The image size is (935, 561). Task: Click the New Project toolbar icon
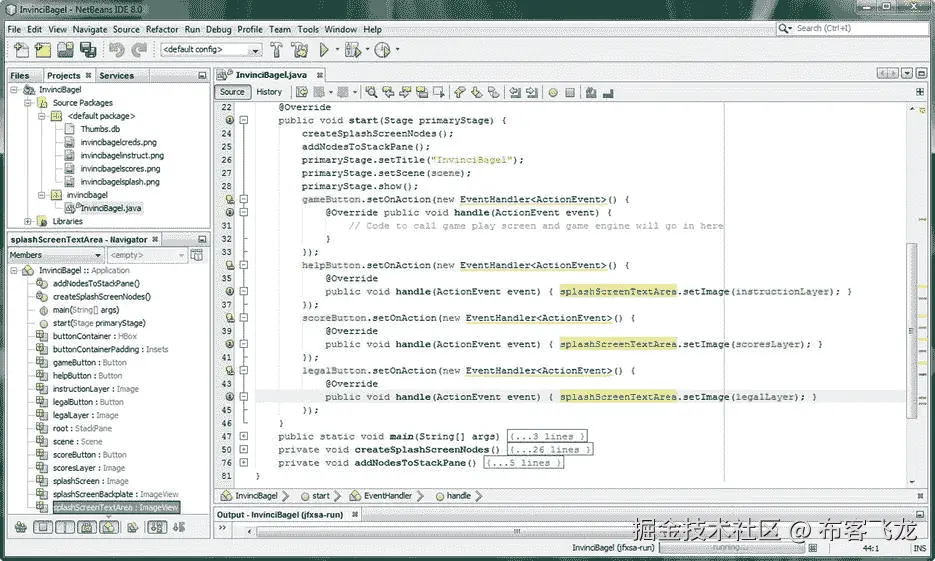[x=43, y=50]
